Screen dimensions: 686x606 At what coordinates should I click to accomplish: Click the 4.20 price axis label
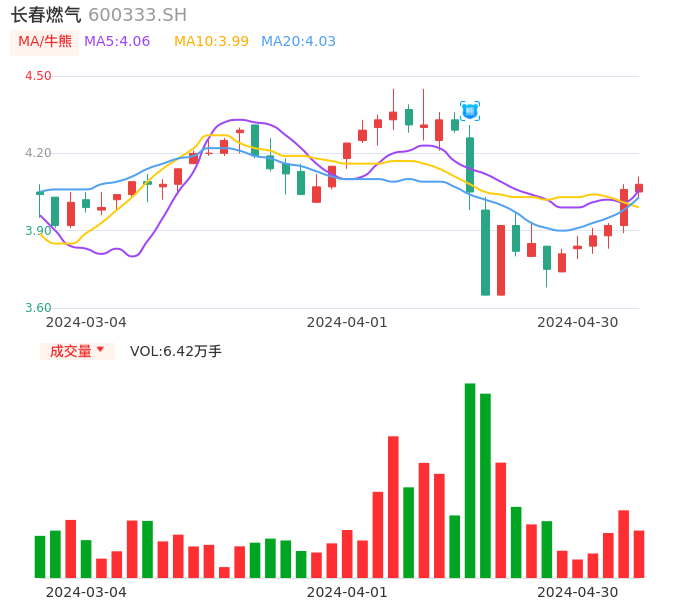38,153
